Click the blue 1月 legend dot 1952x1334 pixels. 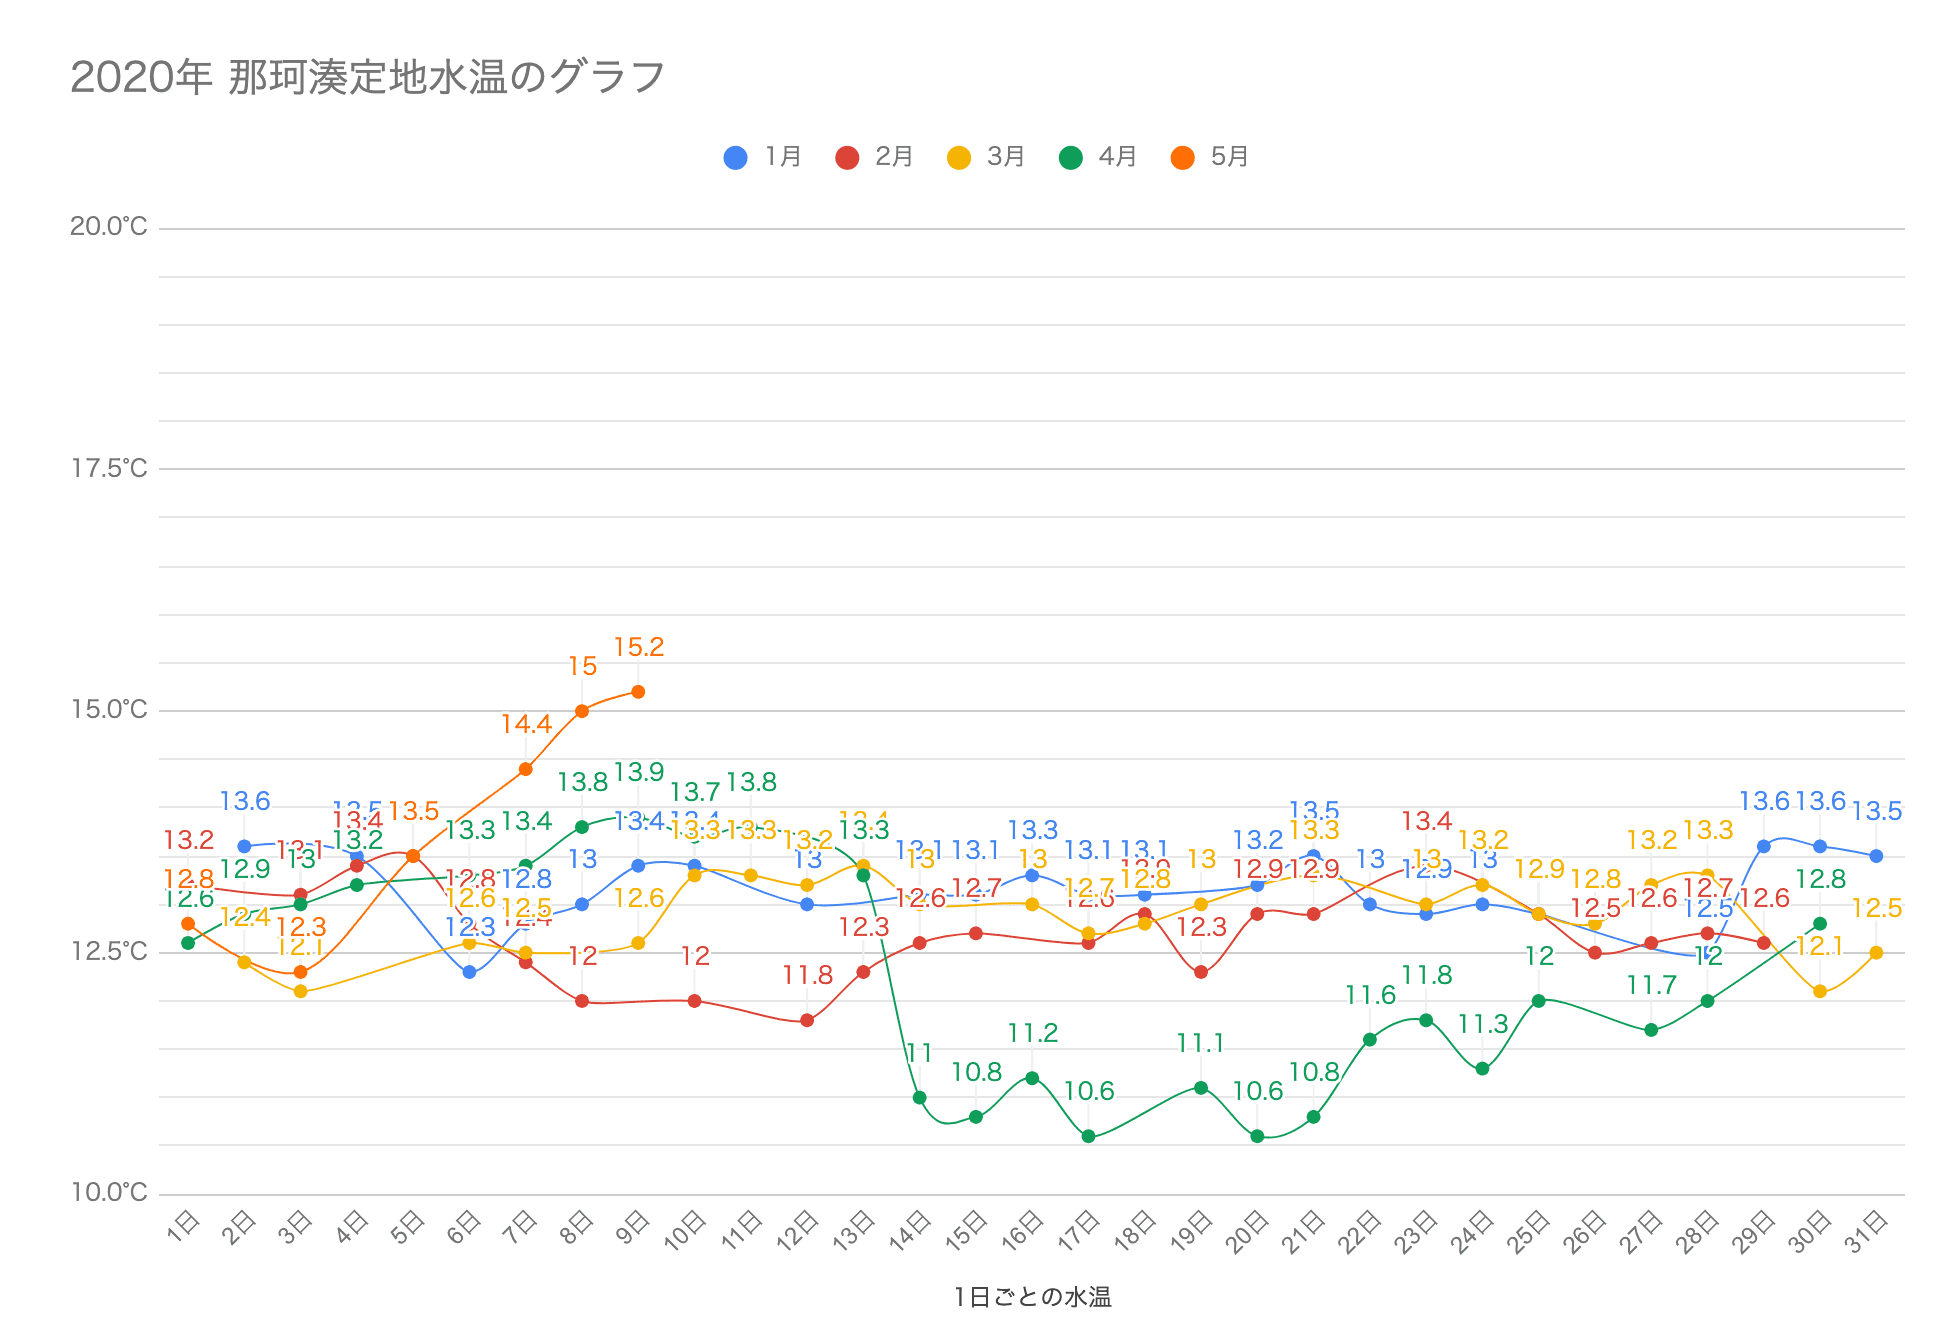[735, 158]
